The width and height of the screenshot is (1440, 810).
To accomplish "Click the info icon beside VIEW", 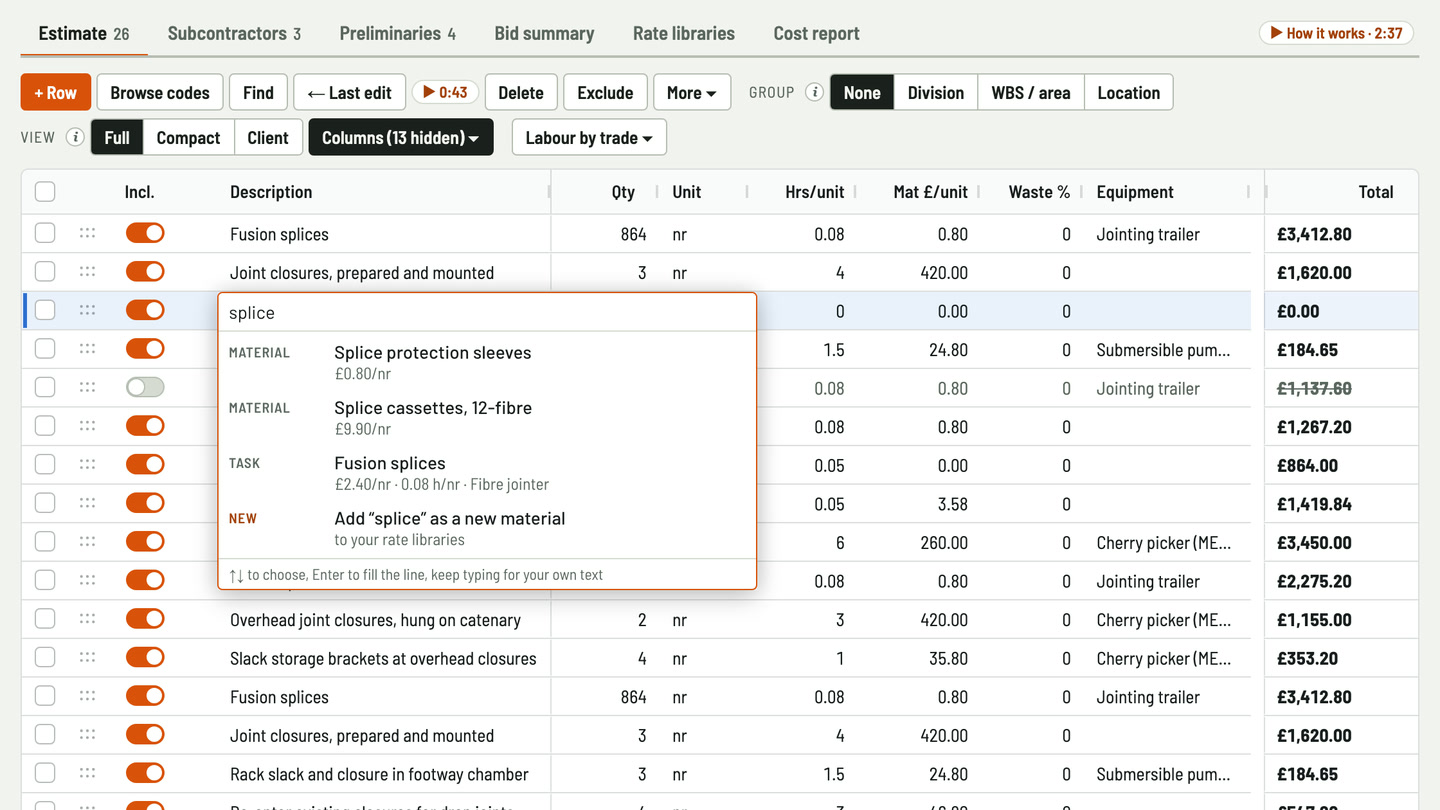I will (75, 138).
